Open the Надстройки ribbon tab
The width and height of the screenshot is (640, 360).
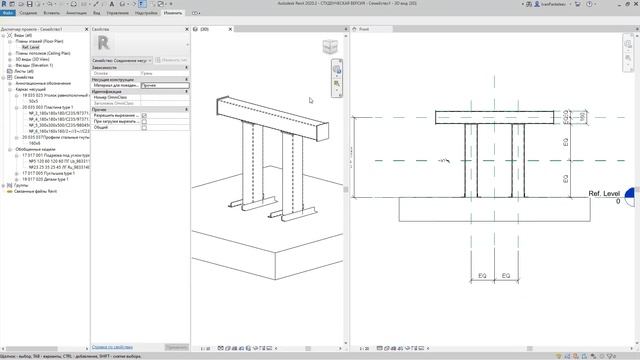[x=146, y=13]
